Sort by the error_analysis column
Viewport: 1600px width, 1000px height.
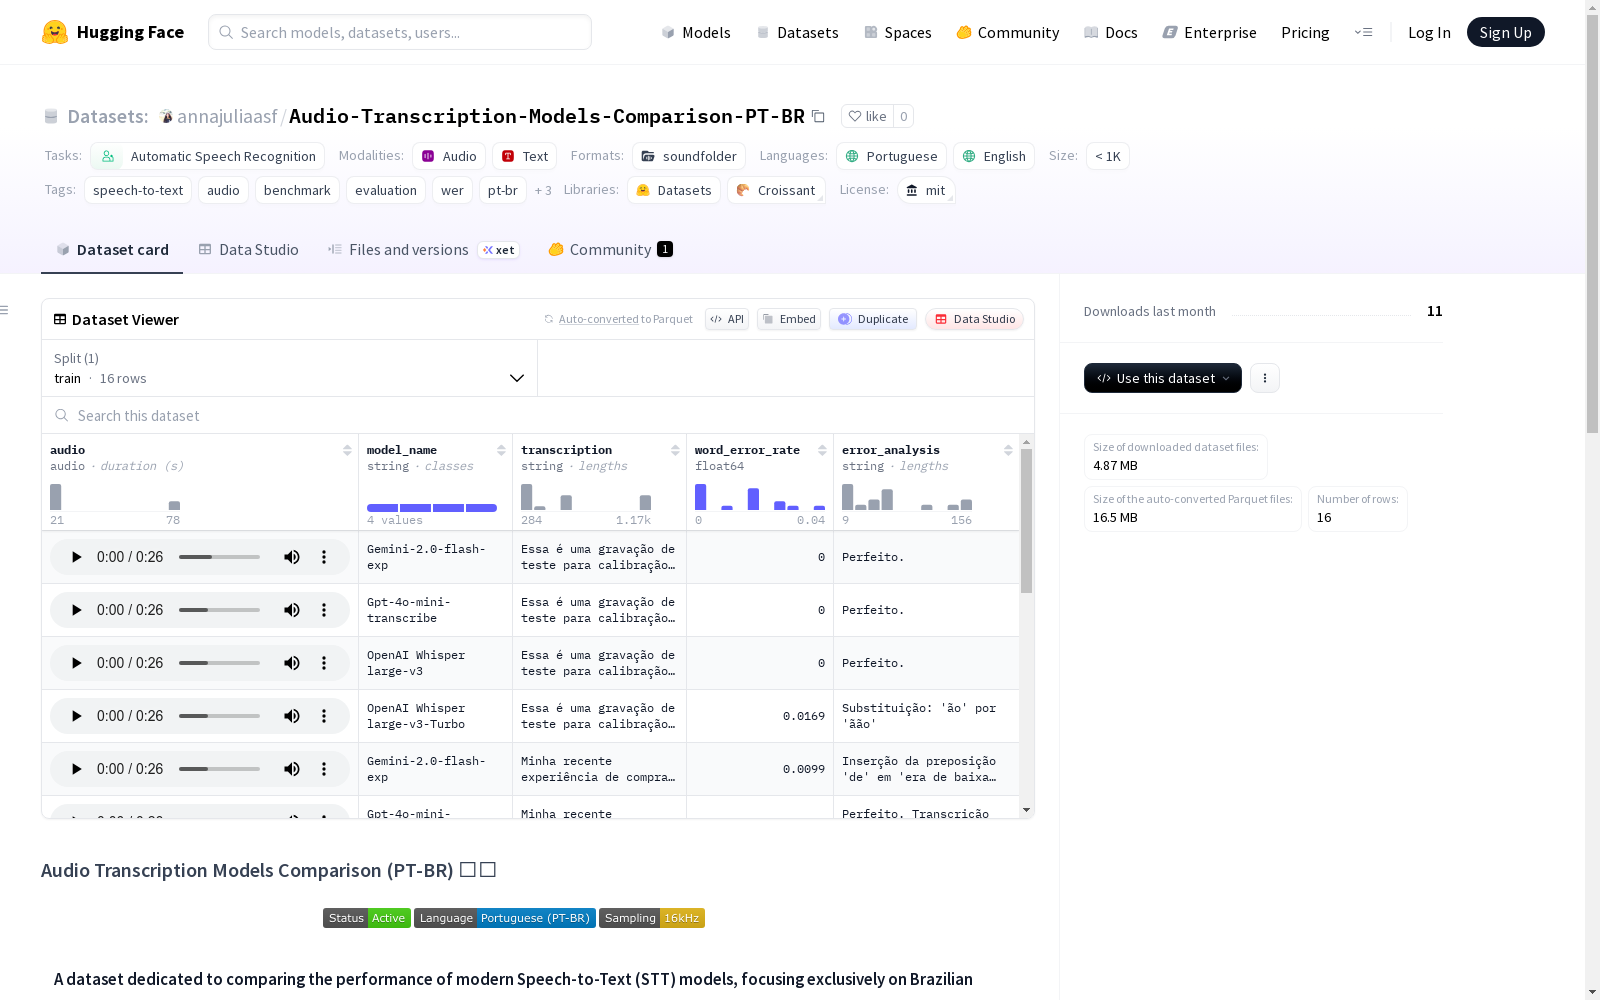tap(1008, 450)
